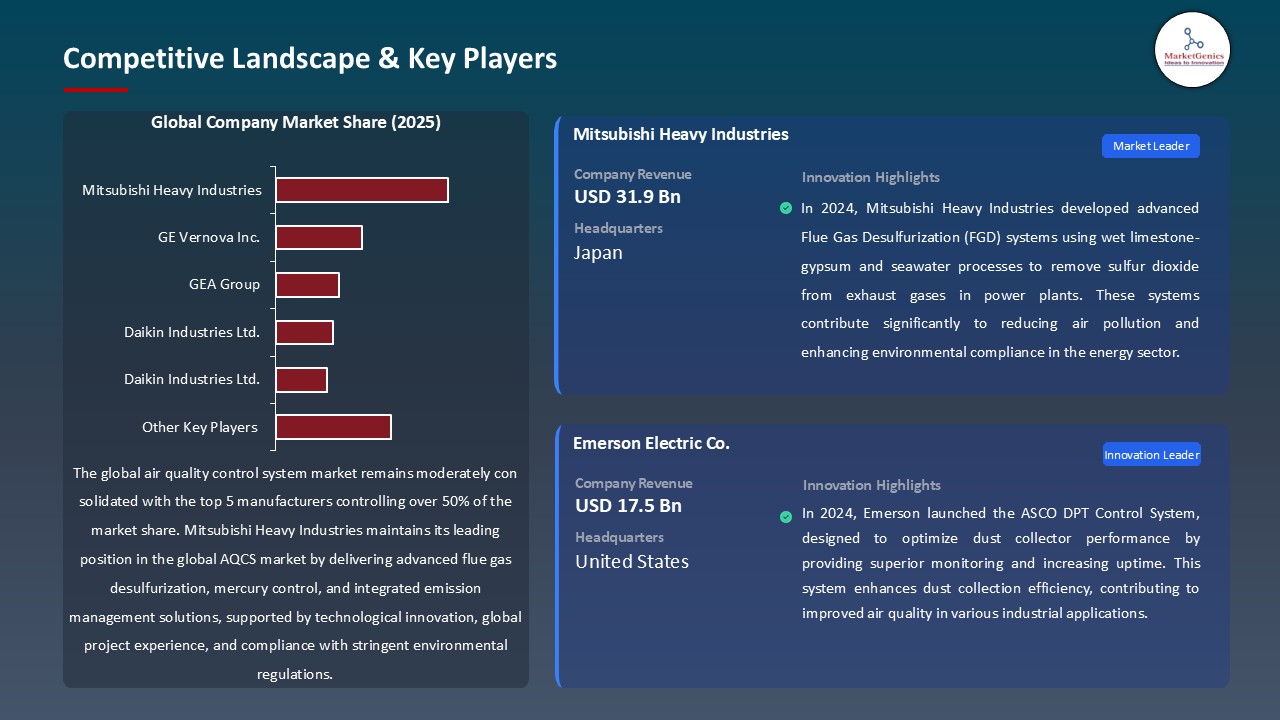Click the red underline below the slide title

coord(96,90)
